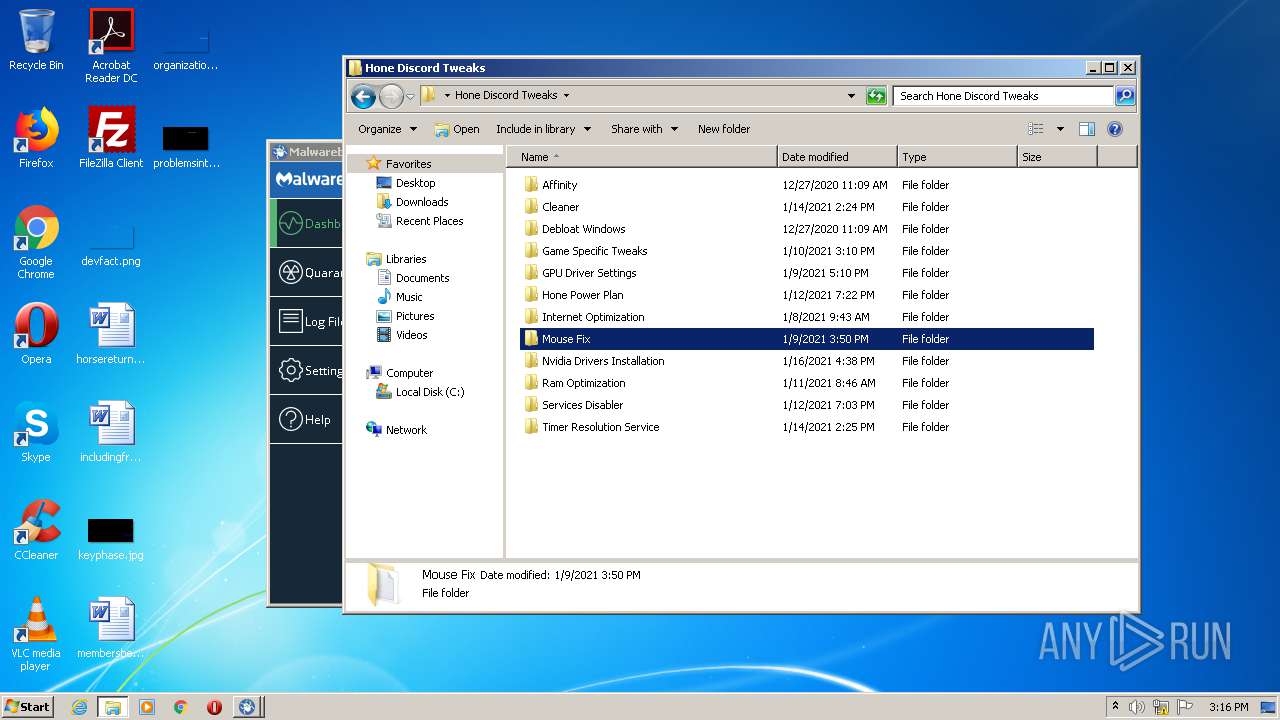This screenshot has height=720, width=1280.
Task: Click Libraries in the navigation pane
Action: click(406, 259)
